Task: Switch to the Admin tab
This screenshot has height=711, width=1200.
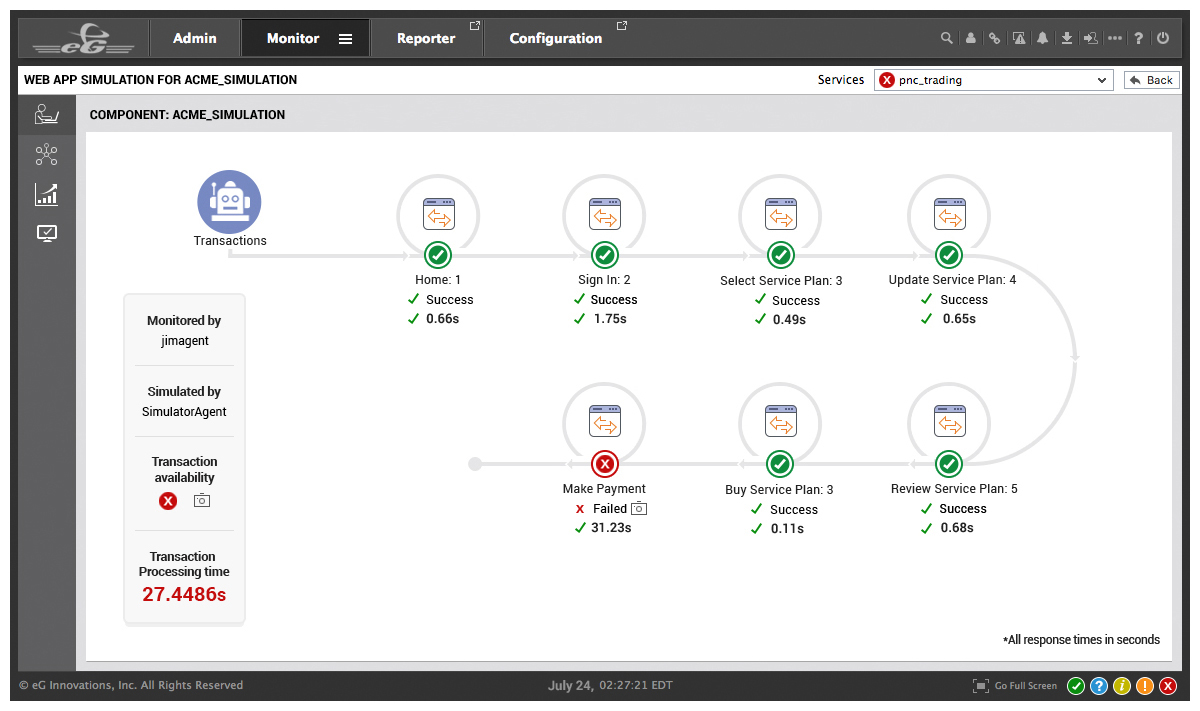Action: click(x=195, y=38)
